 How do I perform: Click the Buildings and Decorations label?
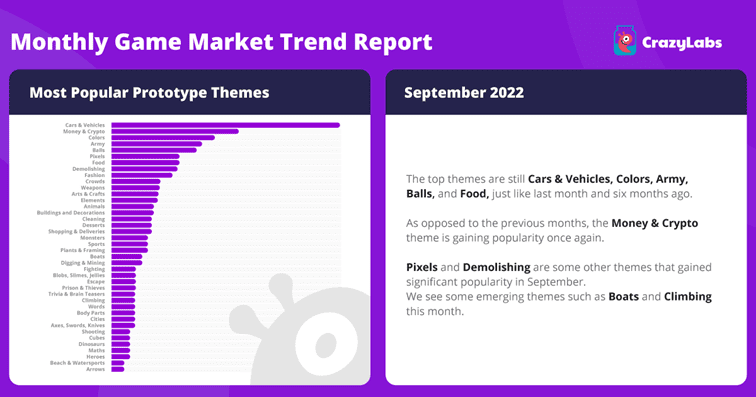tap(71, 213)
